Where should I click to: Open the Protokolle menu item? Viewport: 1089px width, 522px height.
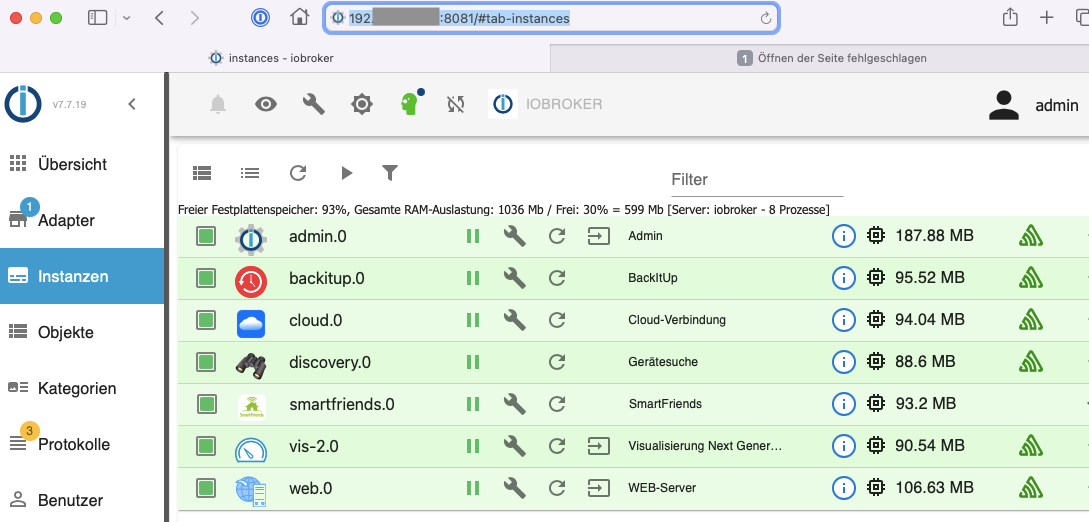[74, 444]
